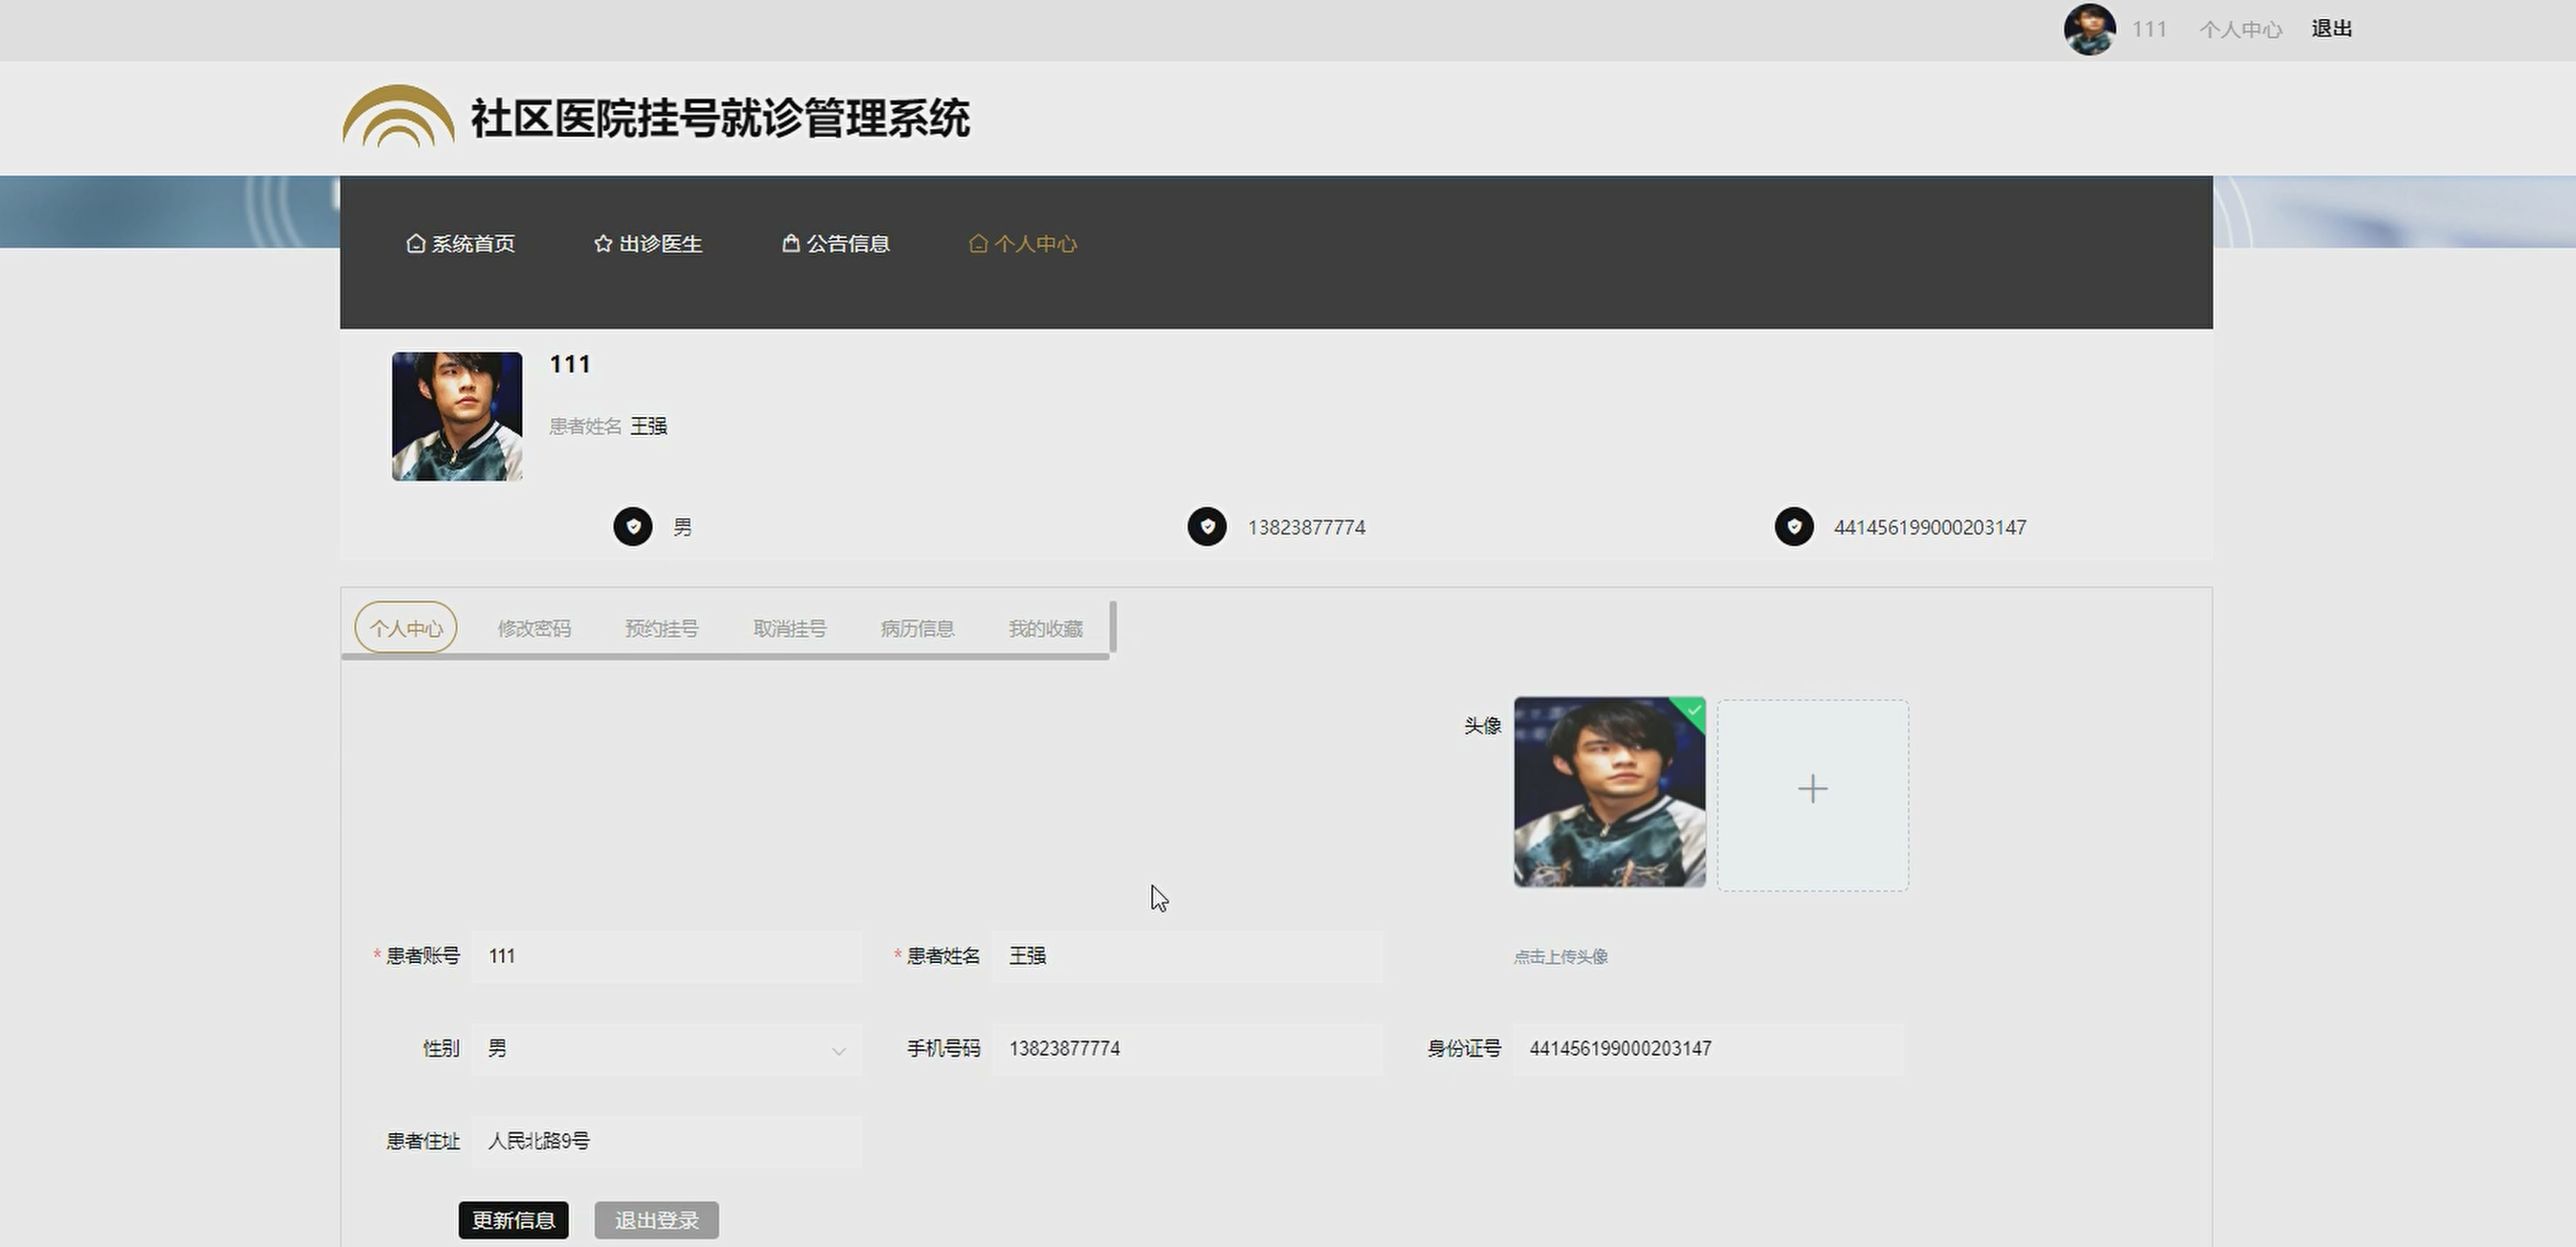Click username 111 in top bar
The image size is (2576, 1247).
tap(2148, 29)
